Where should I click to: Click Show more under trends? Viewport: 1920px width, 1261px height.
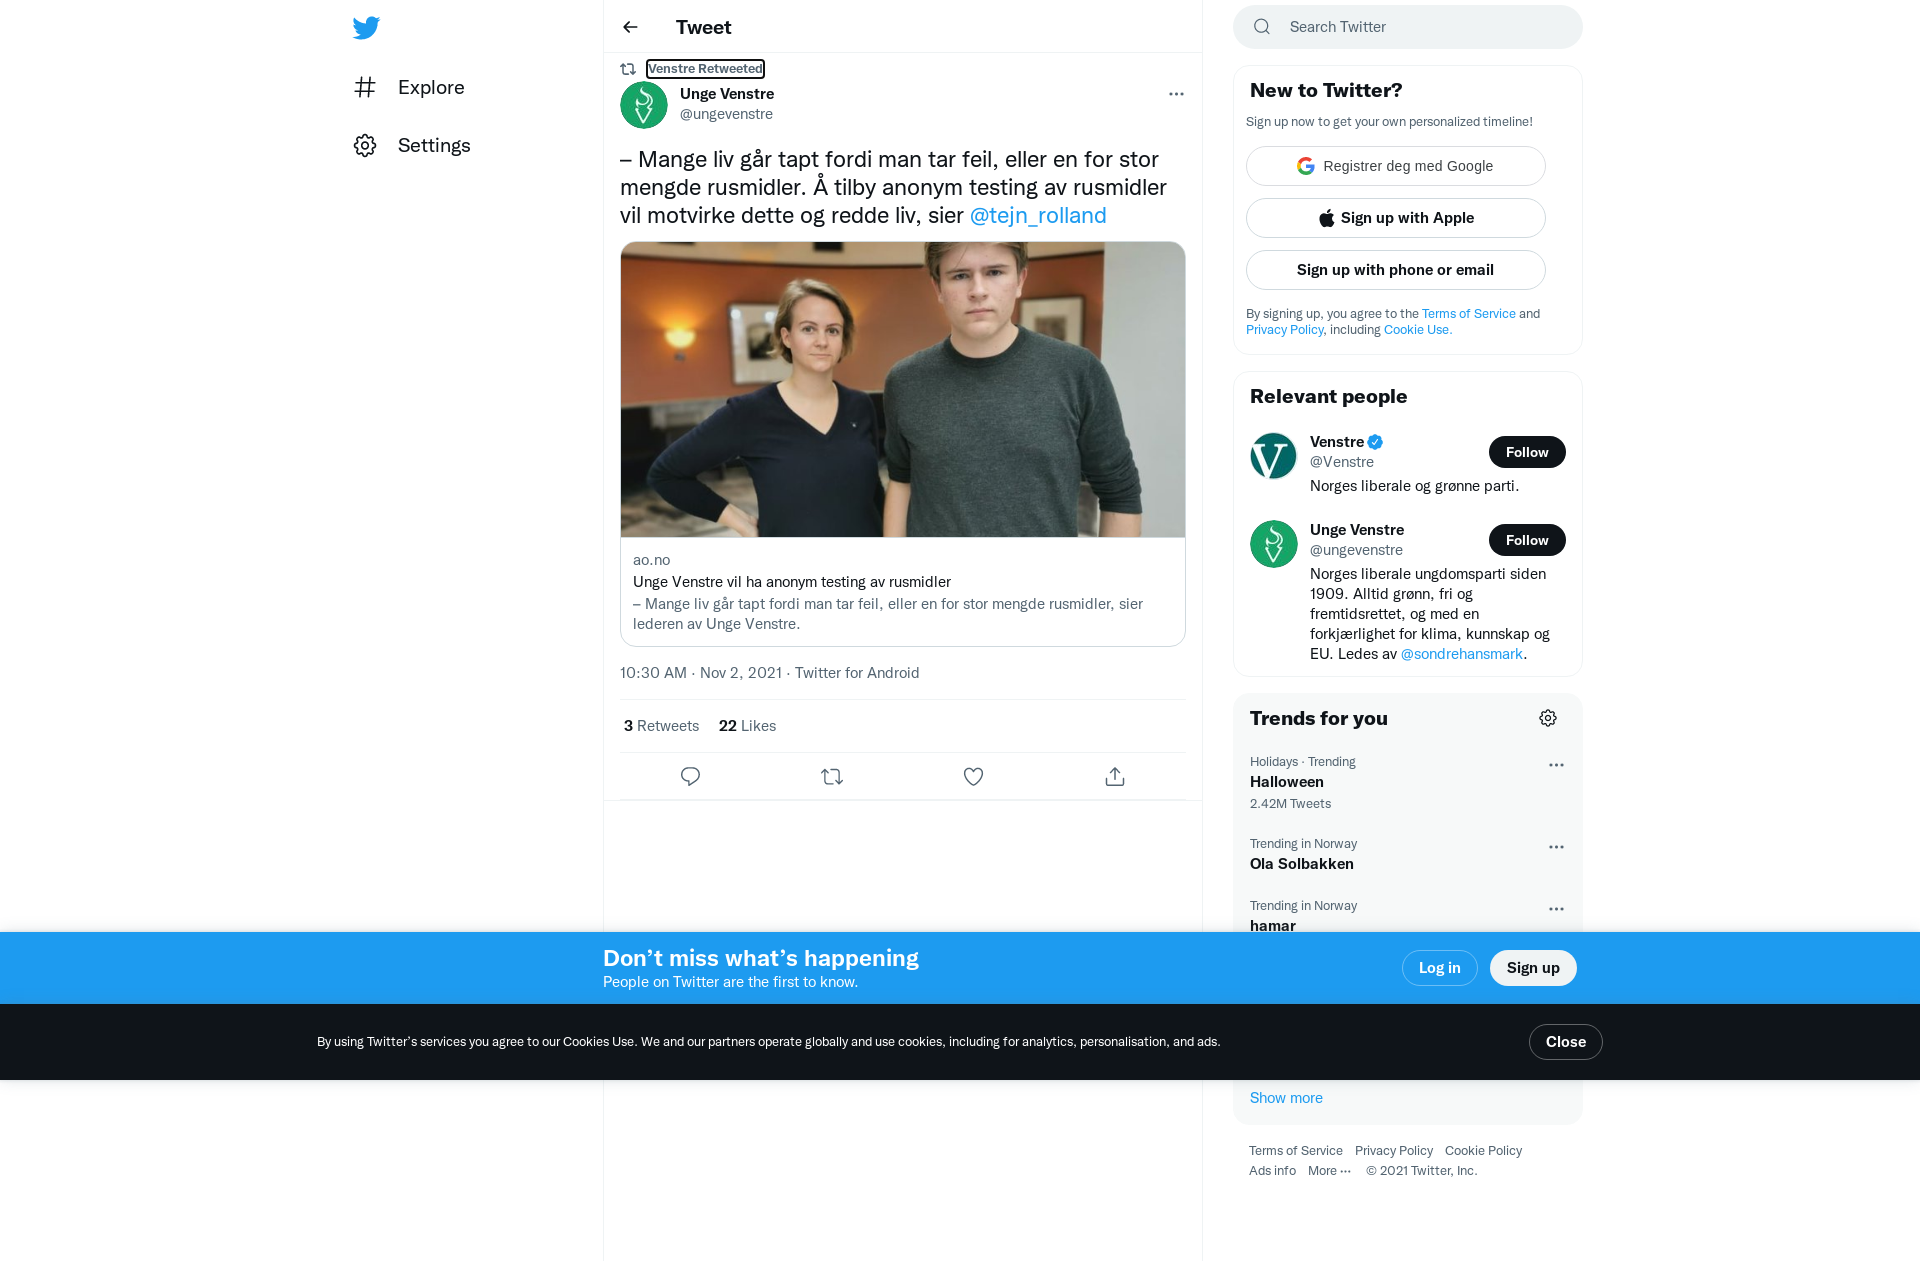[x=1286, y=1098]
